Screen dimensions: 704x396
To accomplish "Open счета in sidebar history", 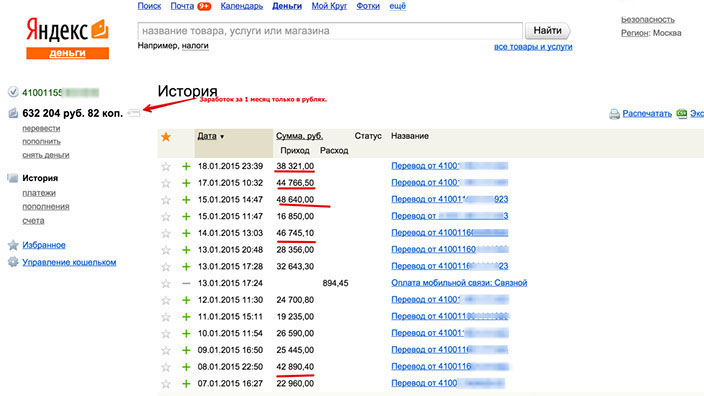I will (33, 220).
